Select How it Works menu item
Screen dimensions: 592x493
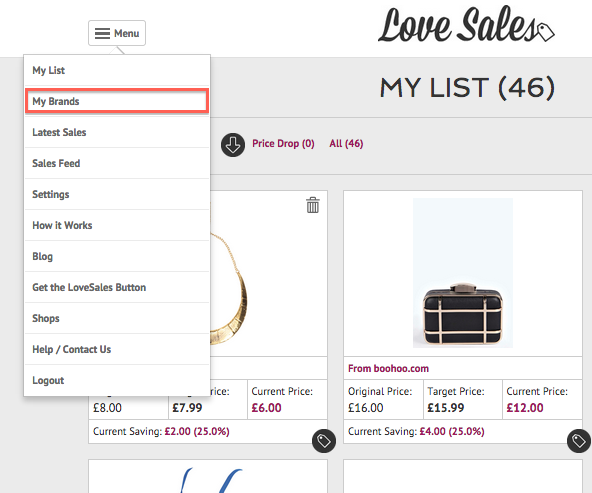117,225
